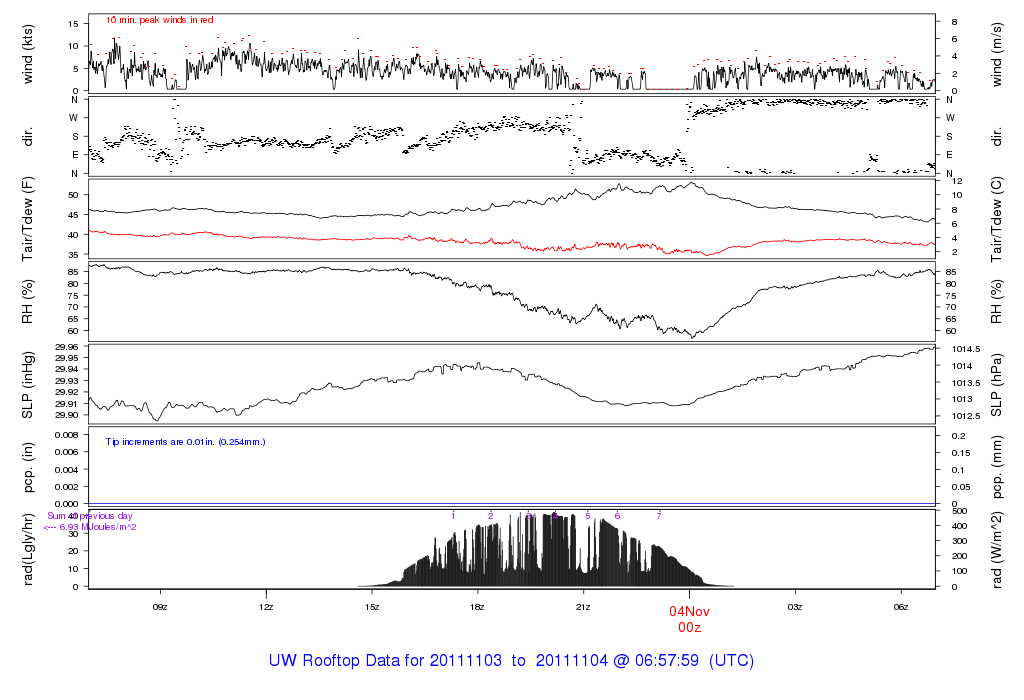Click the 09z time axis tick label
Screen dimensions: 1024x700
[160, 607]
